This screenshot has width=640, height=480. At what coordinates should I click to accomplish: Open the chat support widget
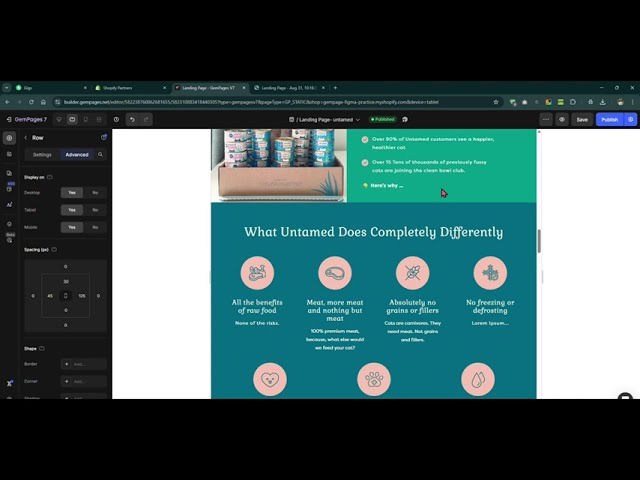pos(625,397)
